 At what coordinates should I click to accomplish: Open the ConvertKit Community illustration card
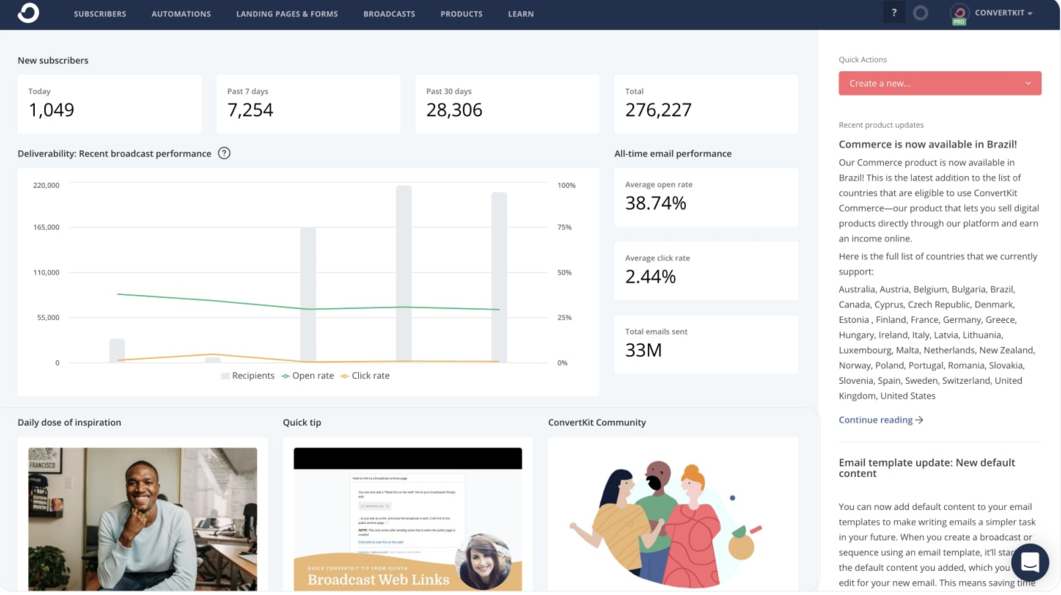[673, 516]
